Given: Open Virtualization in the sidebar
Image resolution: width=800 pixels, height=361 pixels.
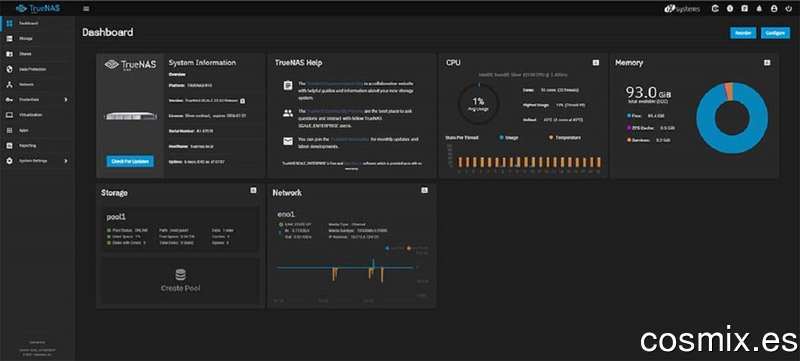Looking at the screenshot, I should pos(38,115).
